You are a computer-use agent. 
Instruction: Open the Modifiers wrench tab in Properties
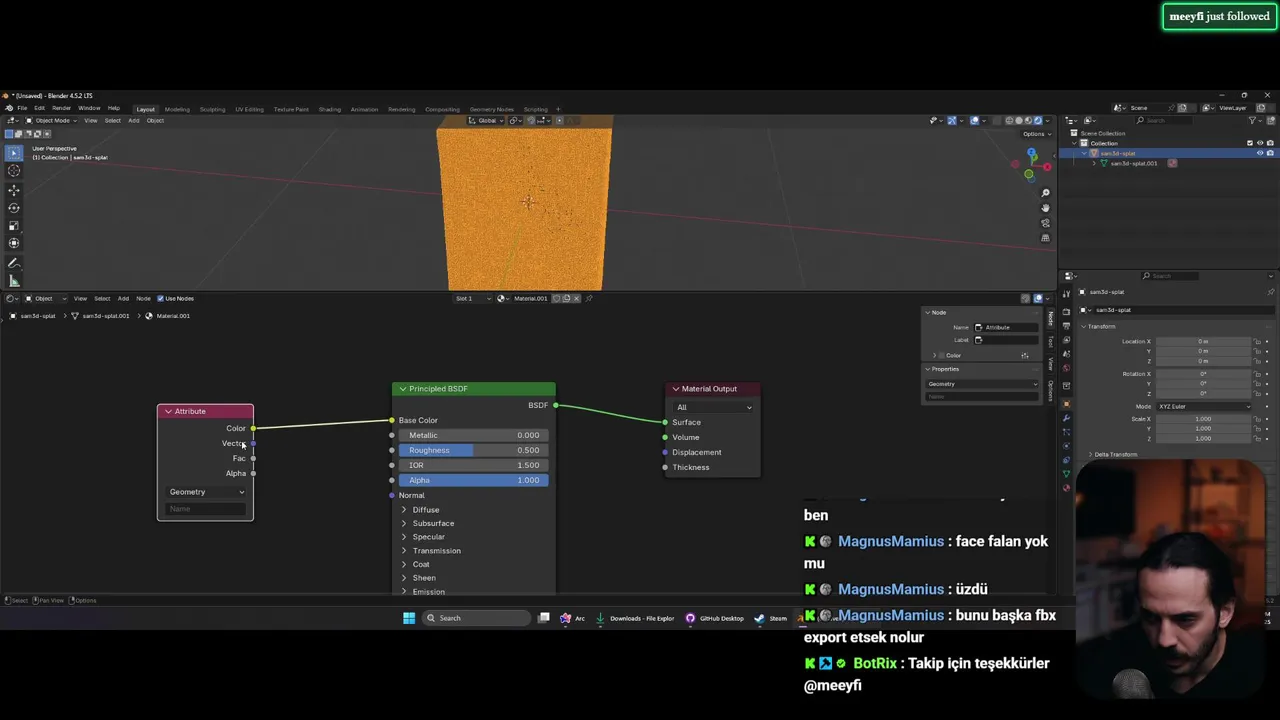(1067, 418)
